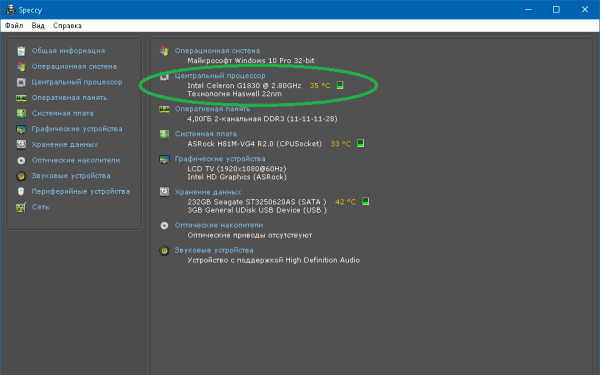Click the Звуковые устройства sidebar speaker icon
This screenshot has height=375, width=600.
pyautogui.click(x=21, y=176)
